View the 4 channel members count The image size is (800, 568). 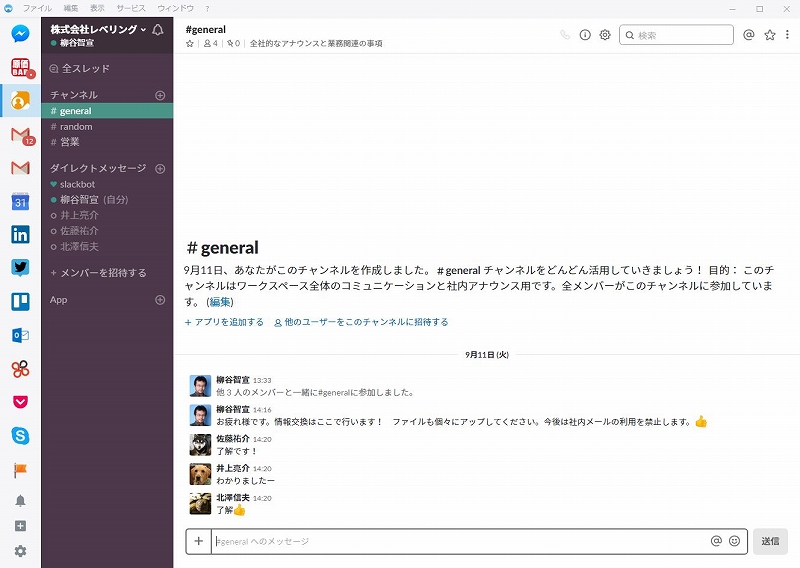211,43
